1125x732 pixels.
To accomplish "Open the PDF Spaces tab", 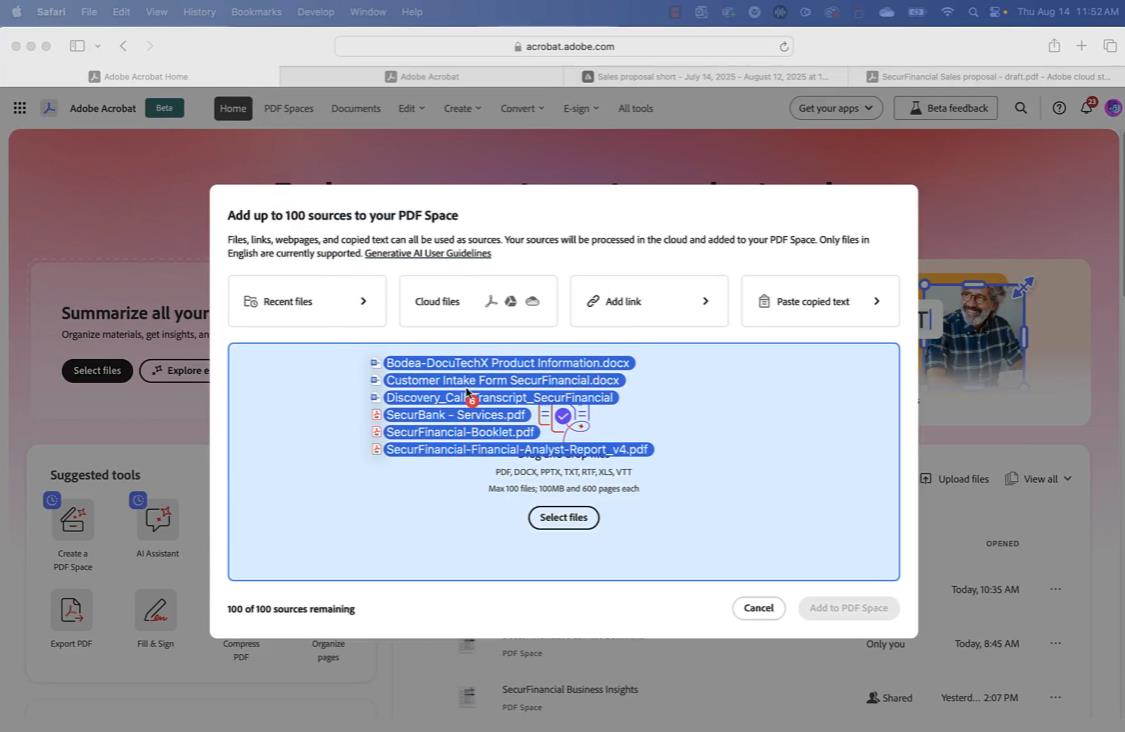I will tap(288, 108).
